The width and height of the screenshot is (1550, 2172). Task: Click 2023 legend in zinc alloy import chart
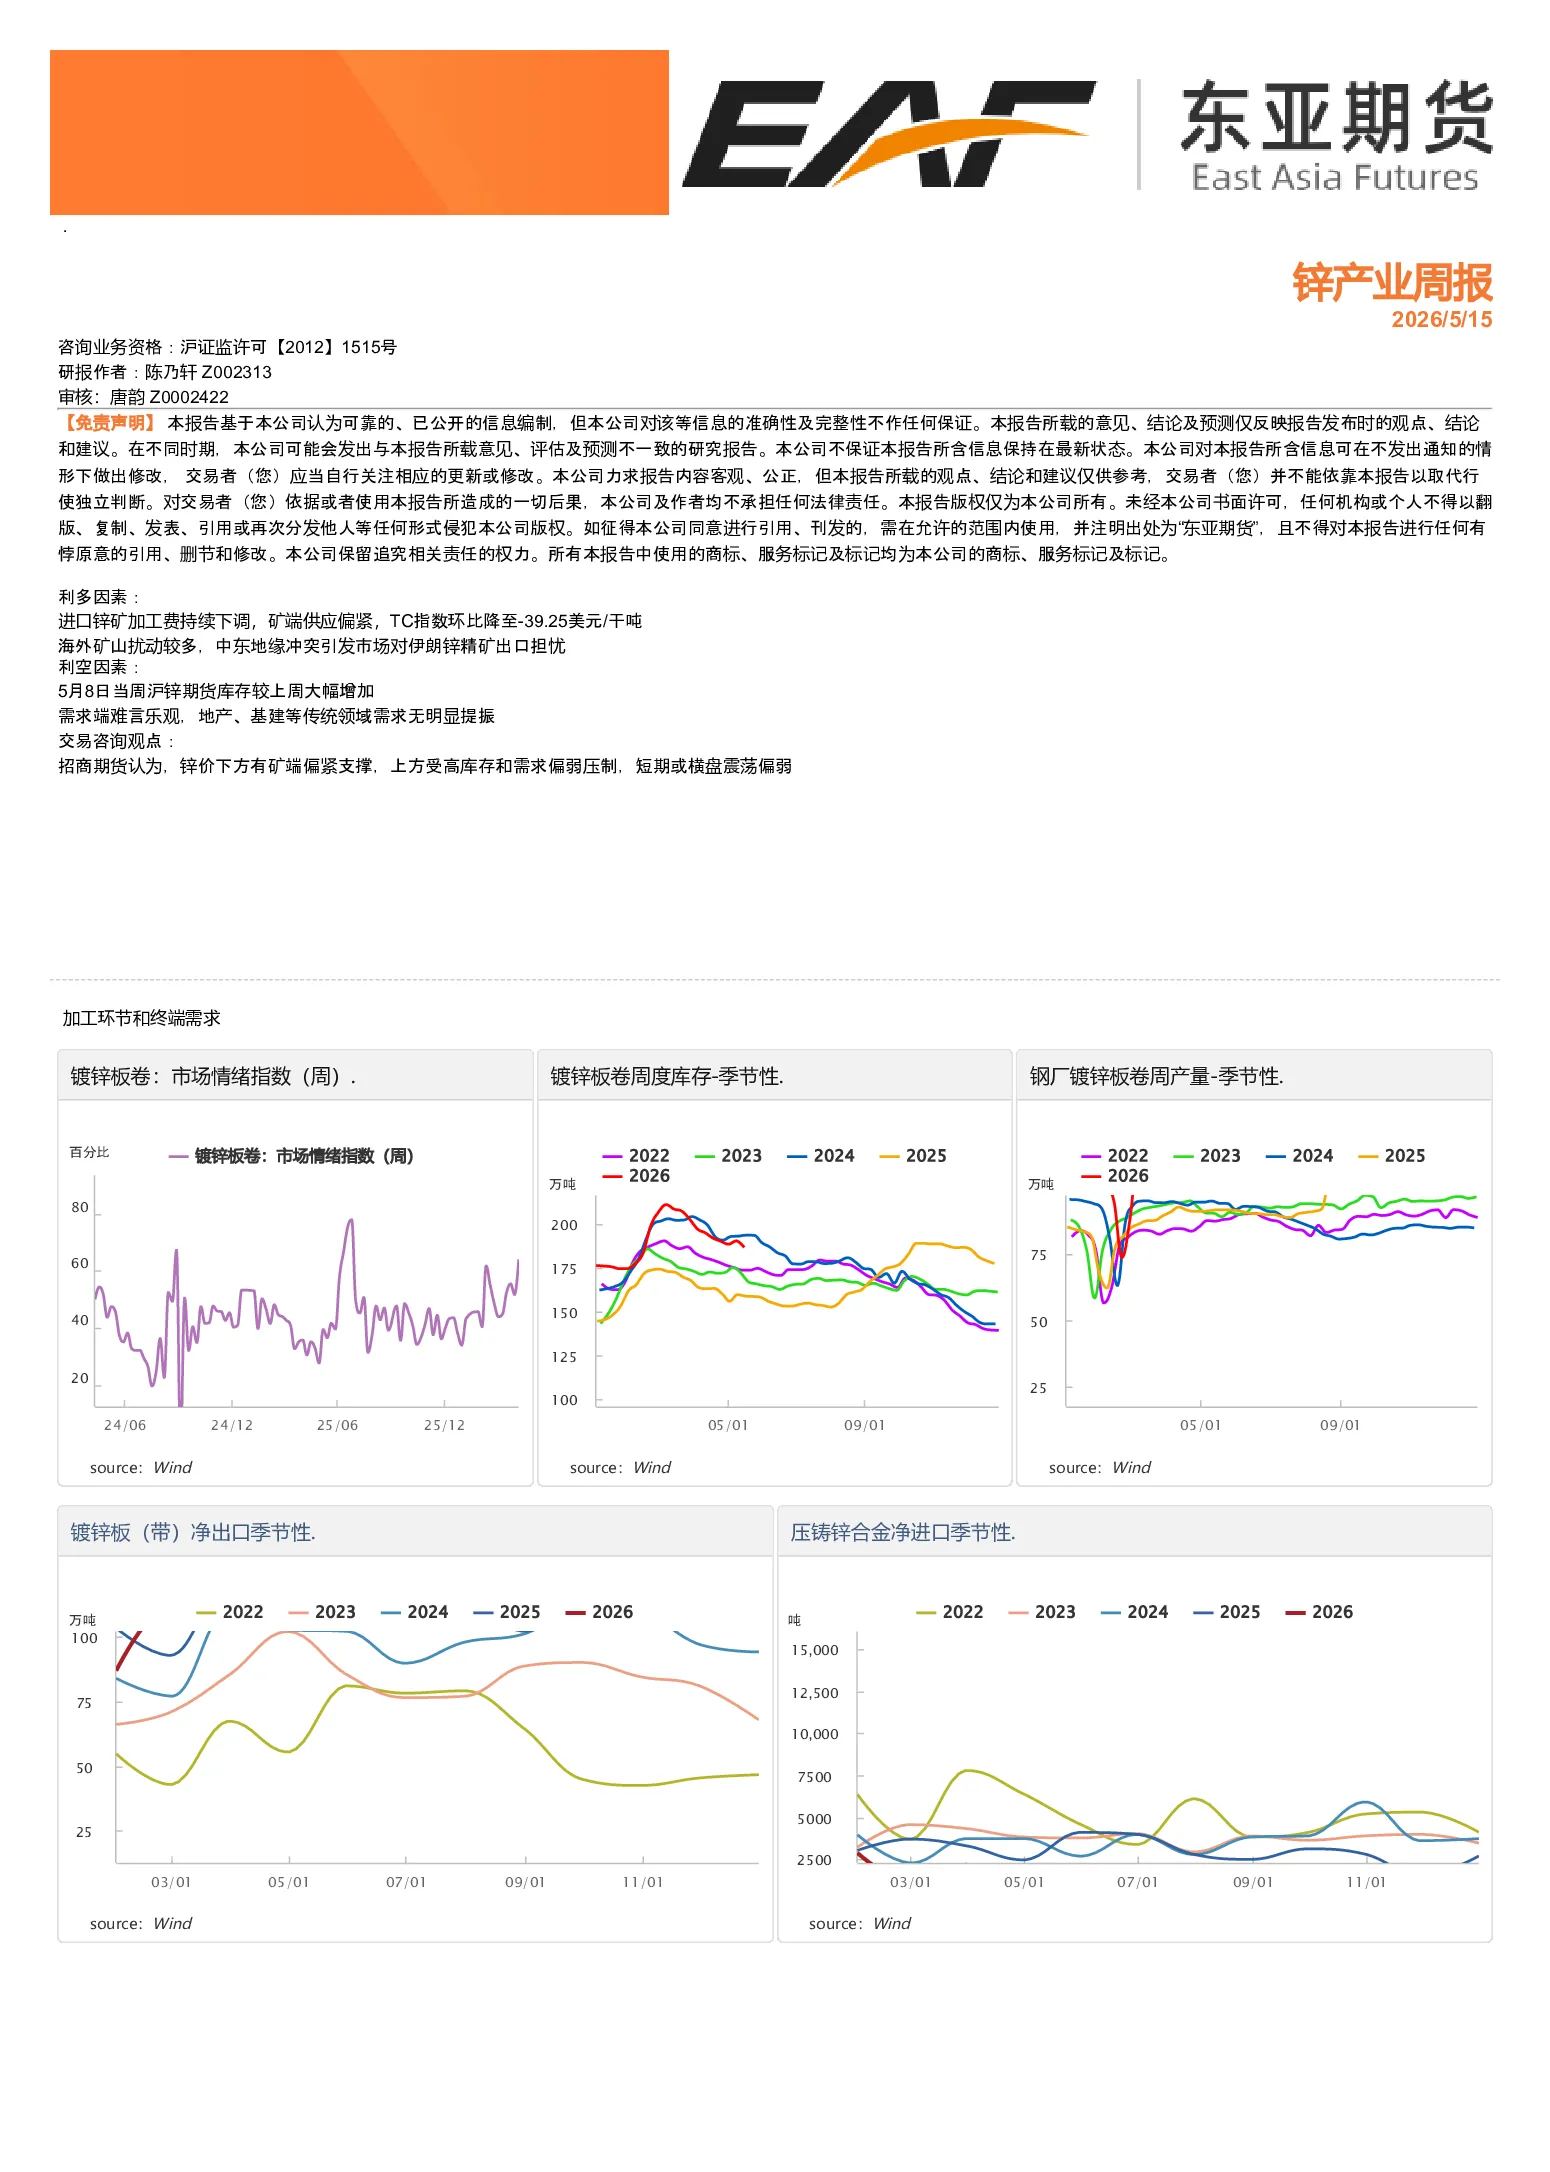click(1042, 1612)
